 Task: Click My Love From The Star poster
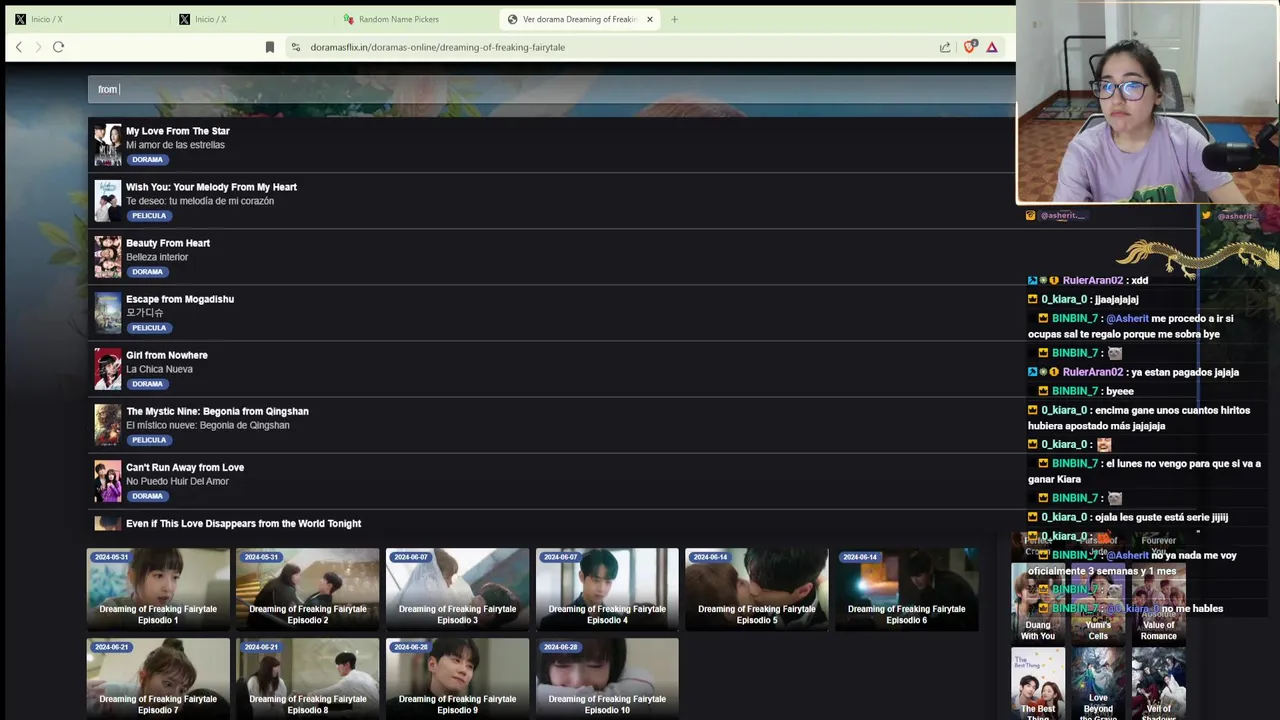(108, 145)
